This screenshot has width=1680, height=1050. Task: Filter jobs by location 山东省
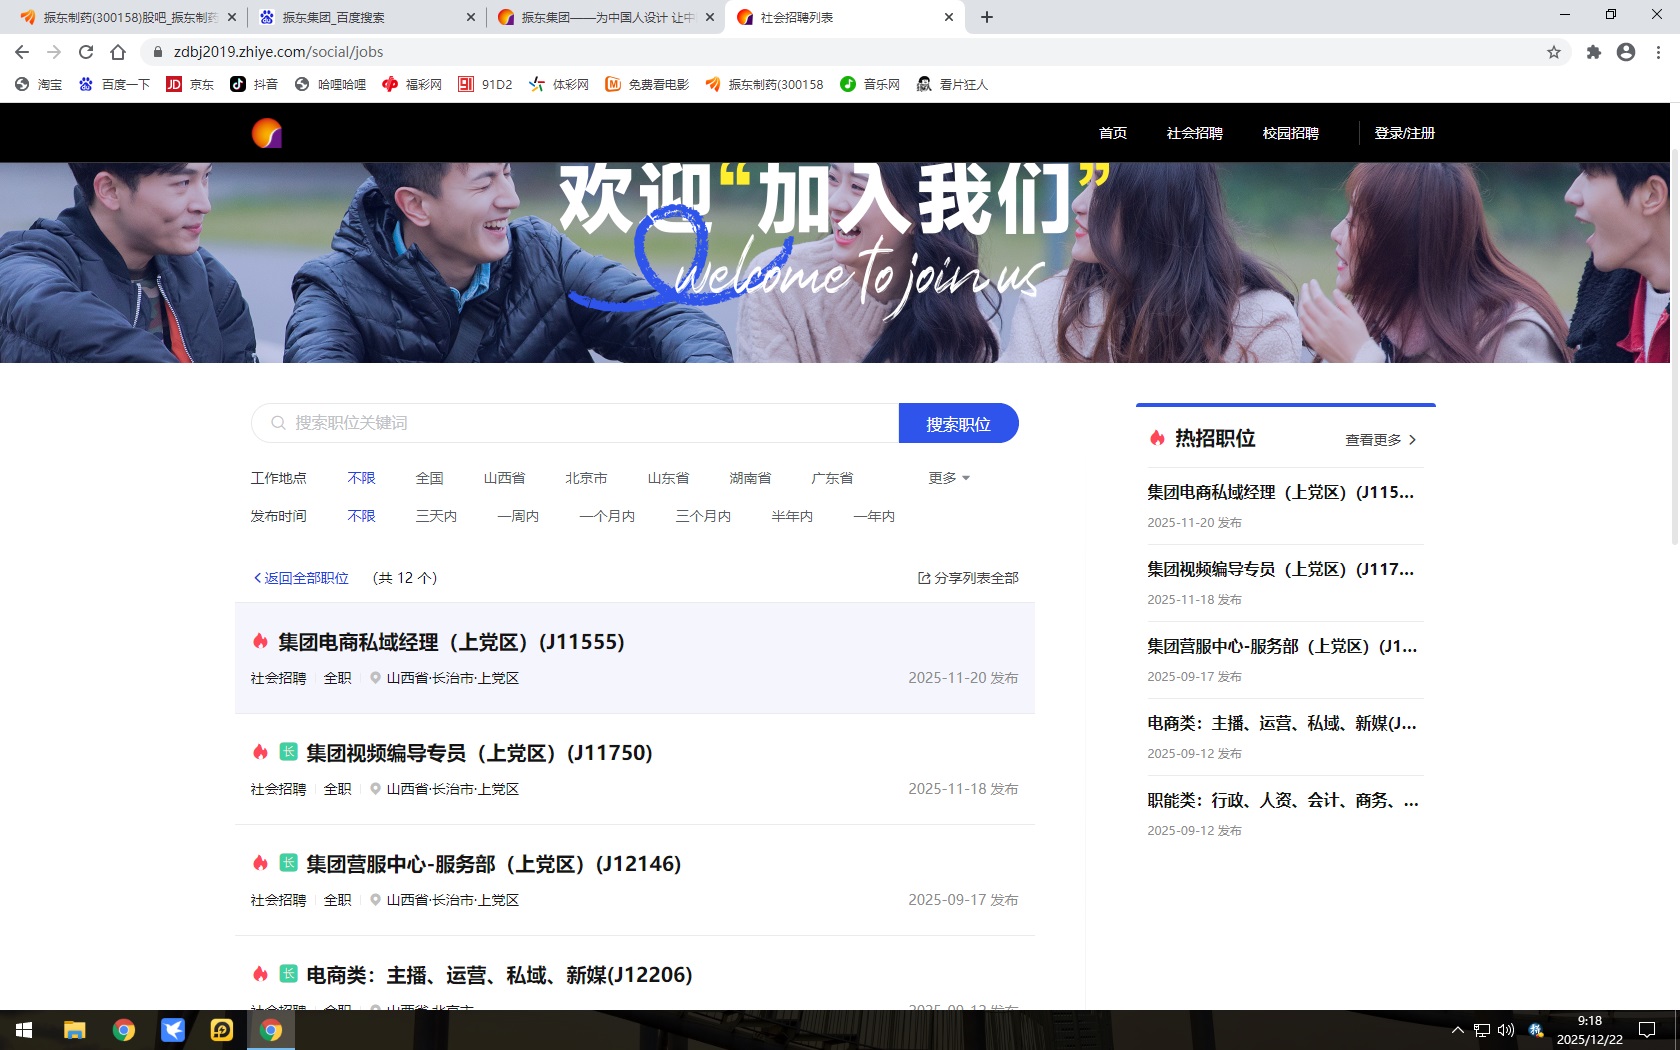click(668, 478)
